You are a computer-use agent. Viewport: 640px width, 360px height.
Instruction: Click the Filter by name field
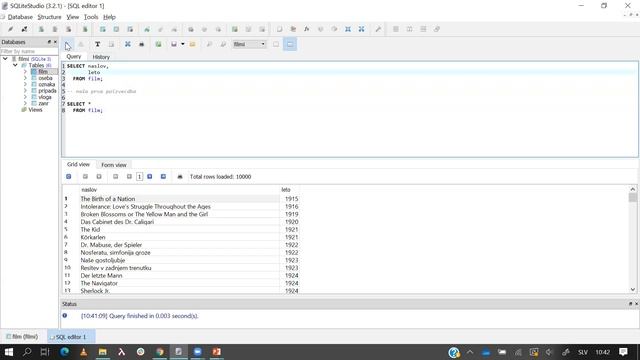coord(29,51)
